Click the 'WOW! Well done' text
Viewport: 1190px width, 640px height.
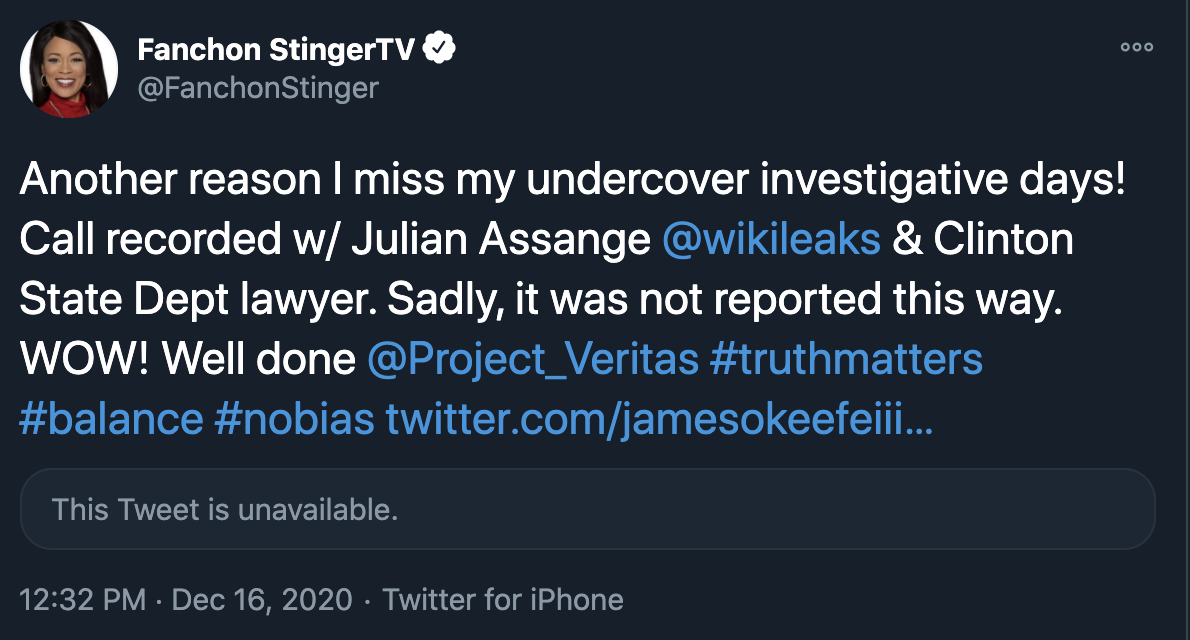coord(187,359)
